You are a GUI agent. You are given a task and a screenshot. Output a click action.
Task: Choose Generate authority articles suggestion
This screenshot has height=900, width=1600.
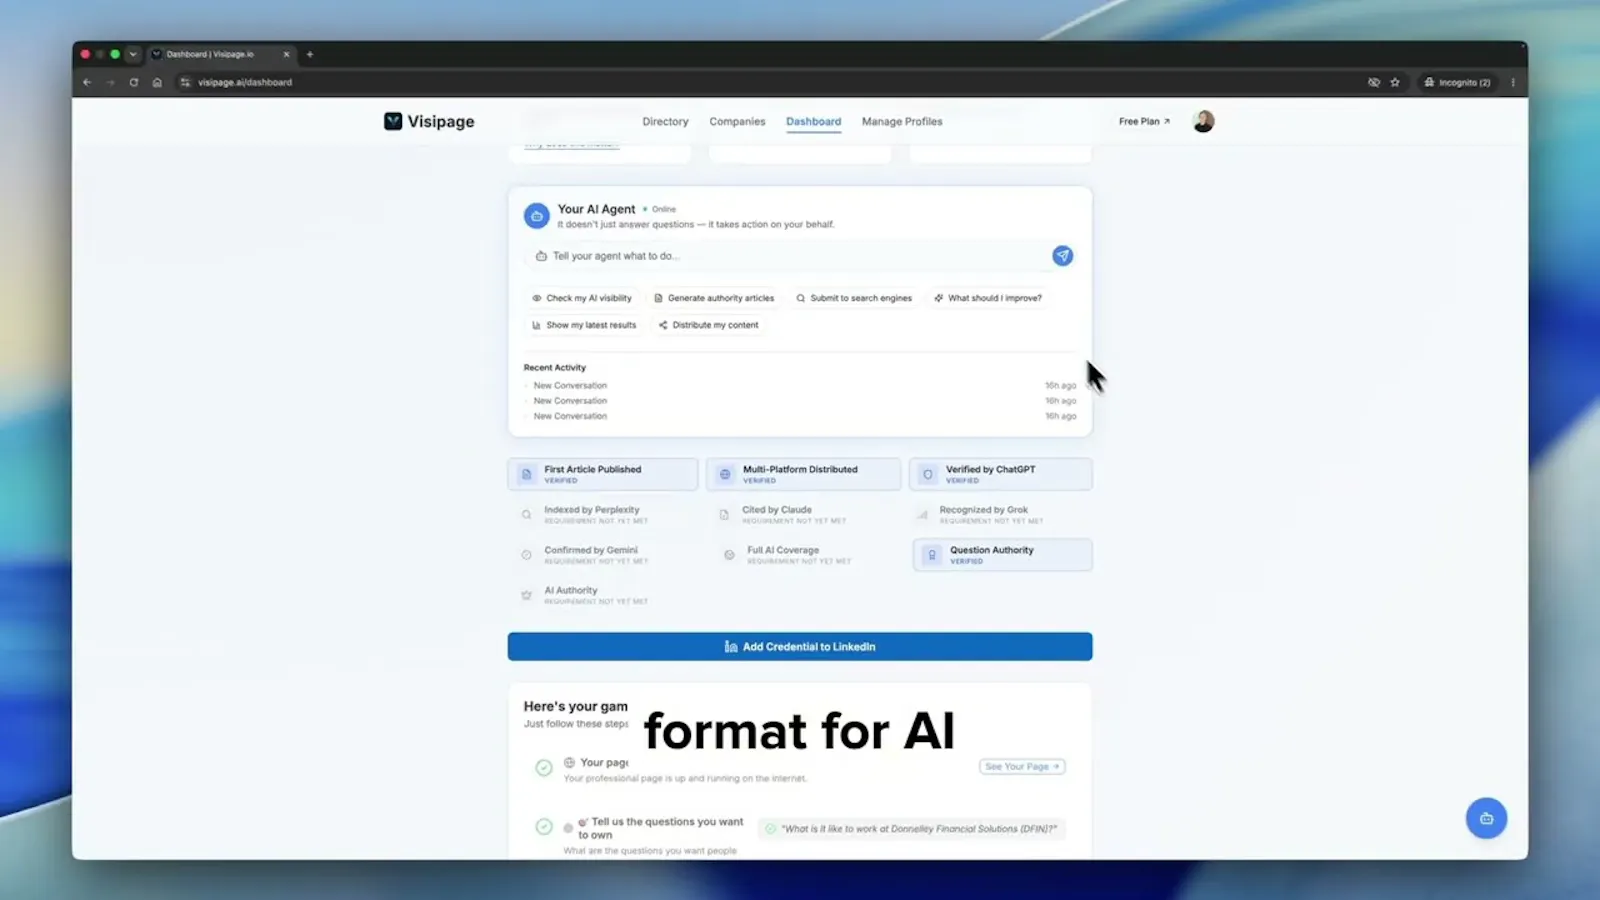click(x=714, y=298)
